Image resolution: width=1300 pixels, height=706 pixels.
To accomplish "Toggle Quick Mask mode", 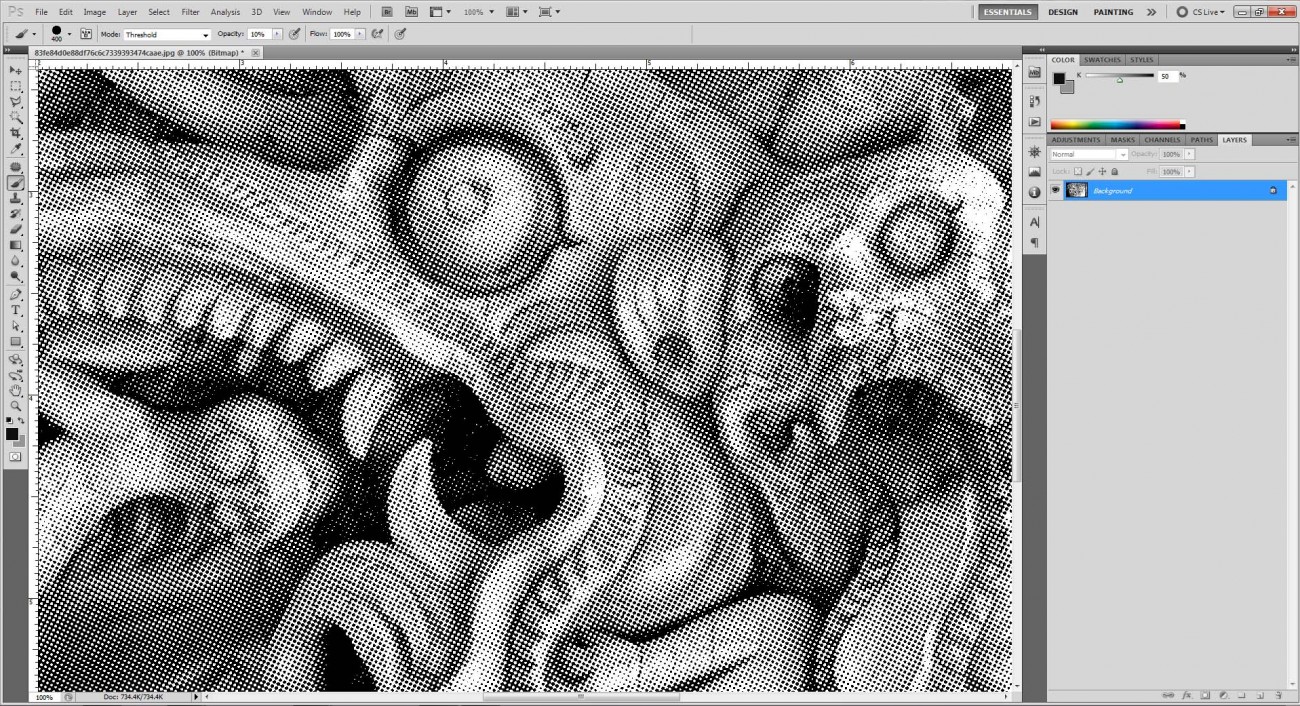I will point(15,456).
